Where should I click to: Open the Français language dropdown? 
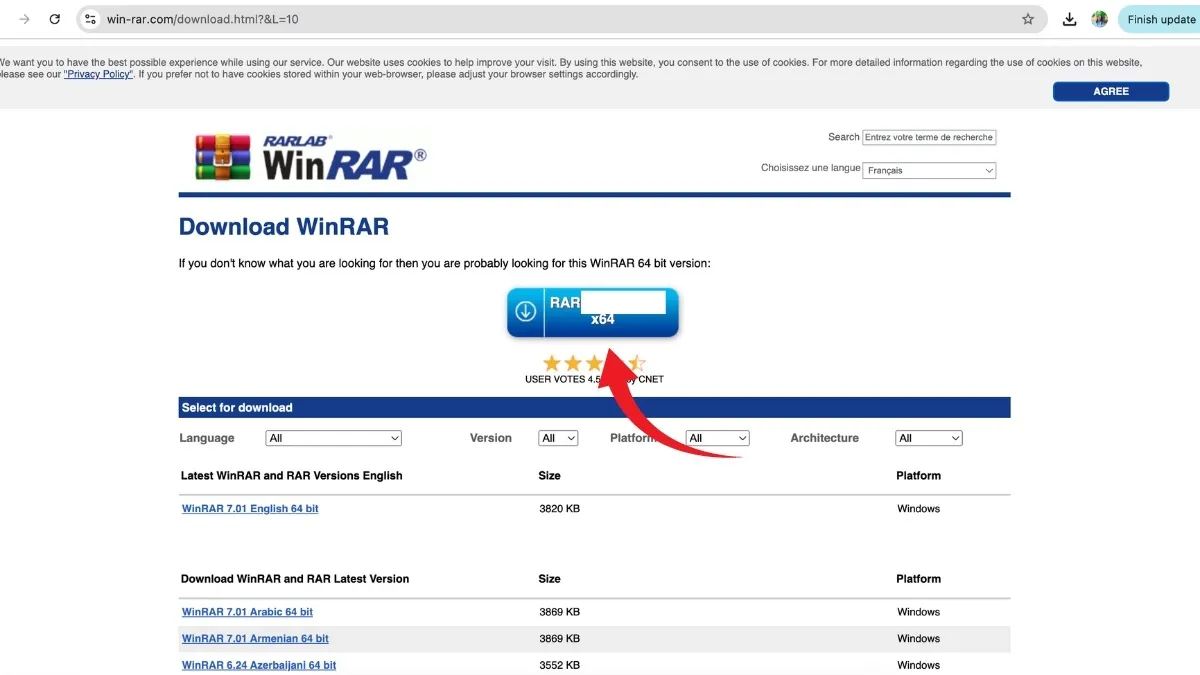pyautogui.click(x=930, y=171)
